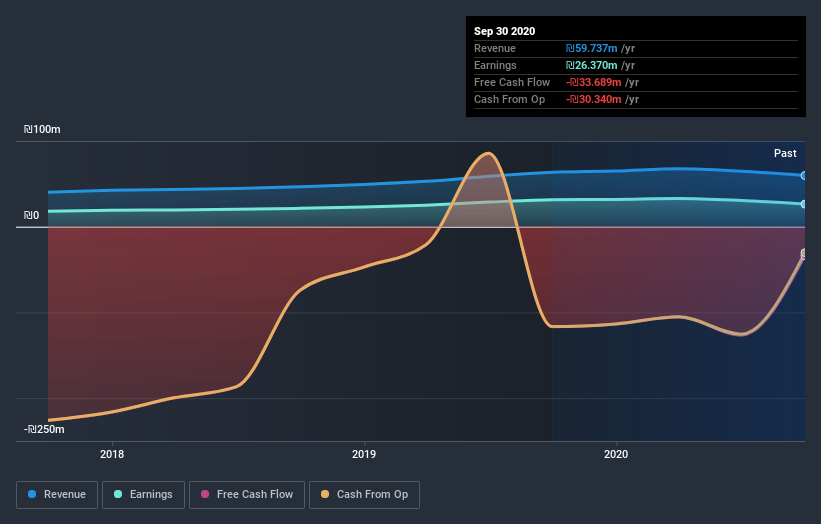Toggle the Earnings legend button
Screen dimensions: 821x524
(143, 495)
